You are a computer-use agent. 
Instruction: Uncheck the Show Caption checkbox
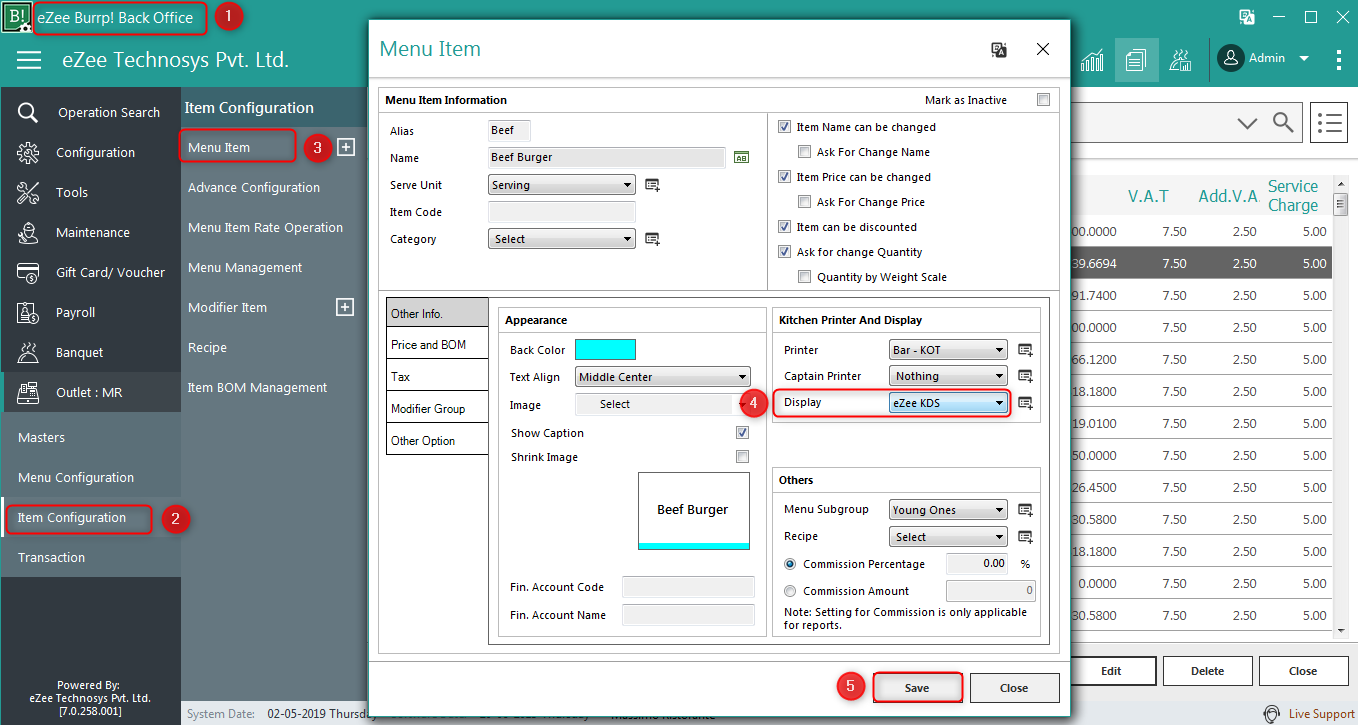[x=742, y=433]
